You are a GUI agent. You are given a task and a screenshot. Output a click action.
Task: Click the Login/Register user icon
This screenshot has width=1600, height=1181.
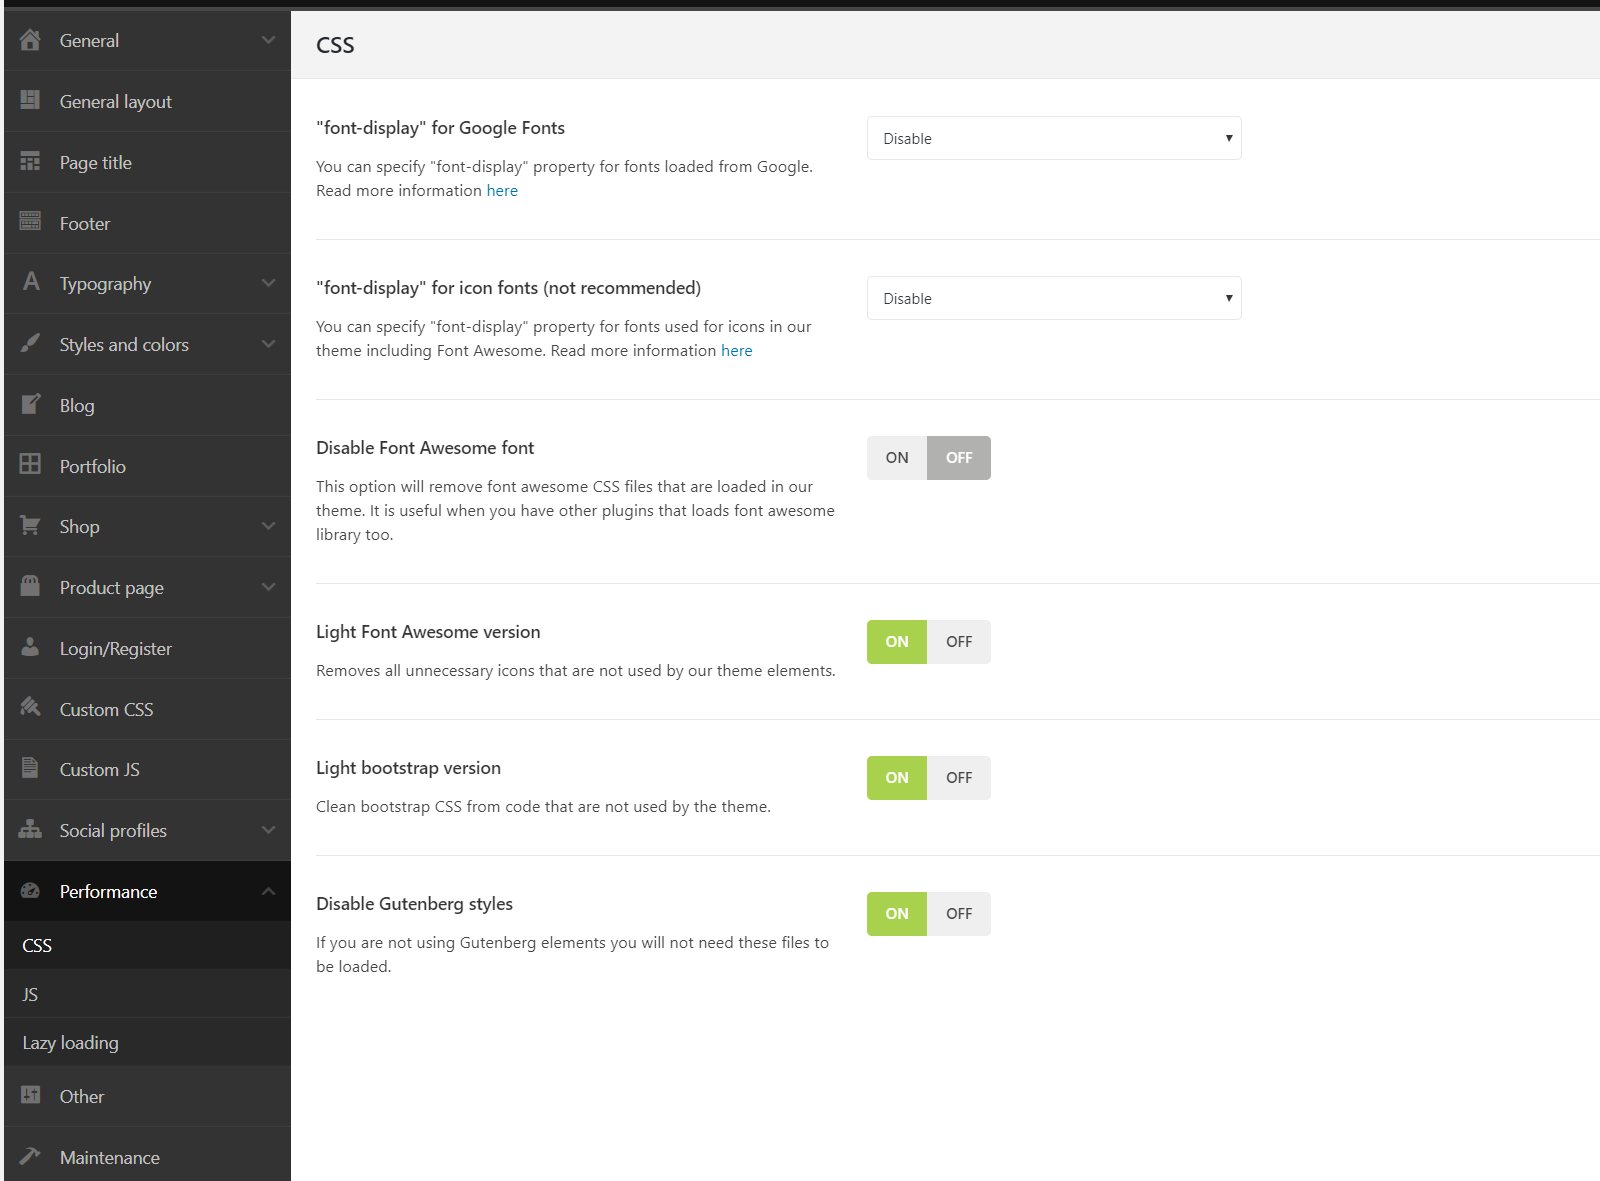pyautogui.click(x=30, y=647)
